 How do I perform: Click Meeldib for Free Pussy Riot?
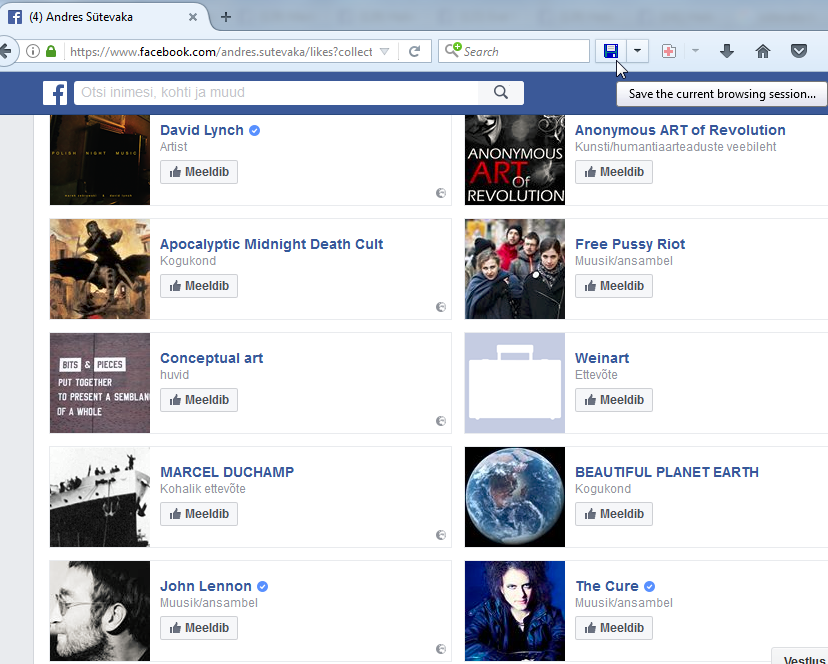(x=614, y=286)
